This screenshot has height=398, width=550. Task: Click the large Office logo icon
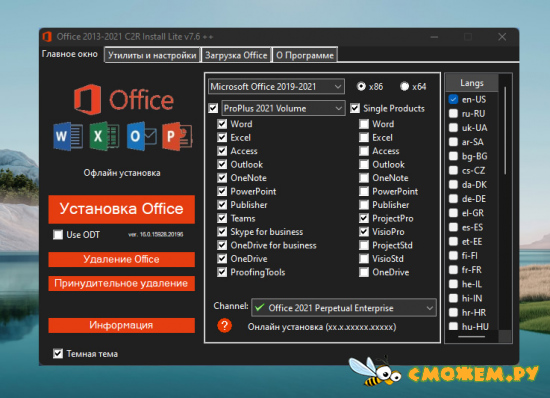pos(87,100)
